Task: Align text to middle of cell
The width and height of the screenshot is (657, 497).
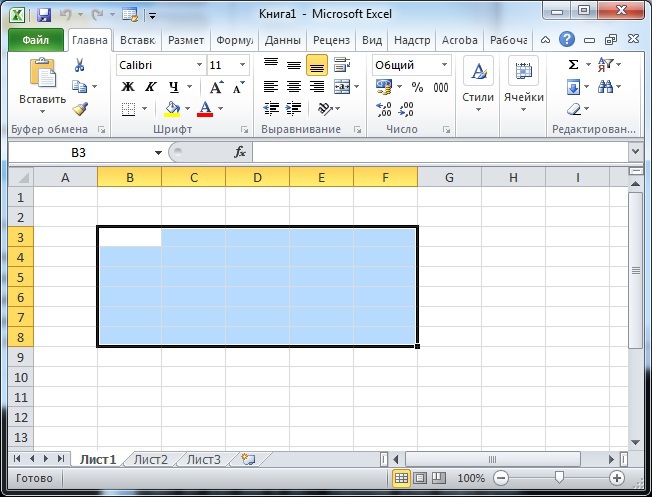Action: coord(294,65)
